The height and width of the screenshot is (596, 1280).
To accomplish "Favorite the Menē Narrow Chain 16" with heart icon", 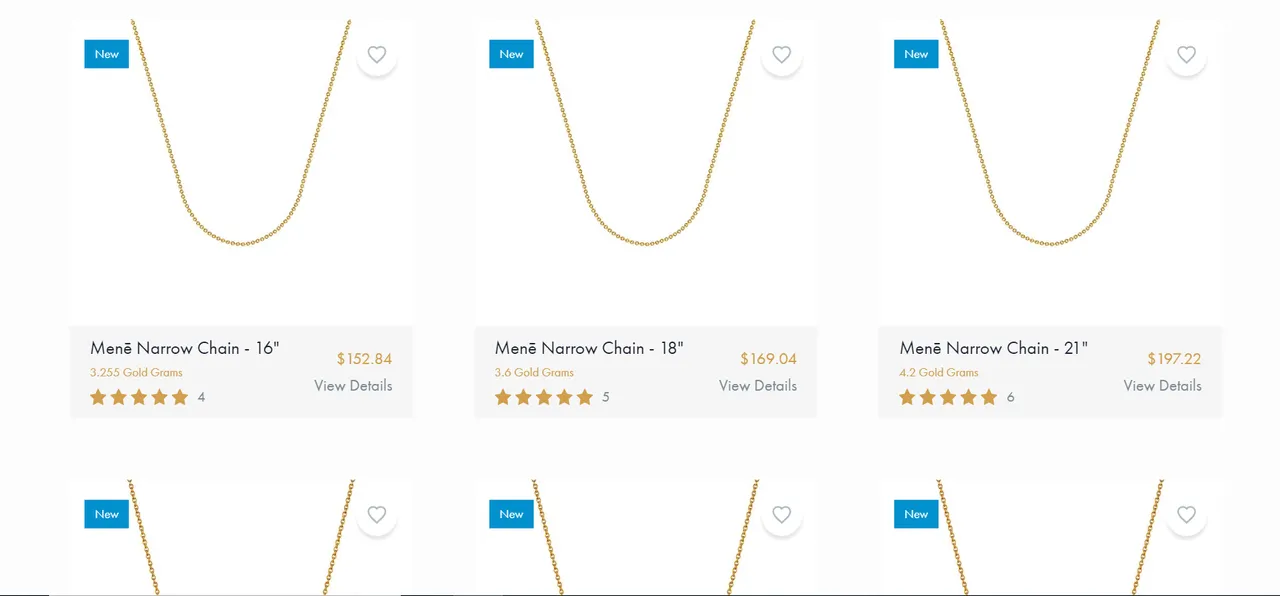I will [x=377, y=55].
